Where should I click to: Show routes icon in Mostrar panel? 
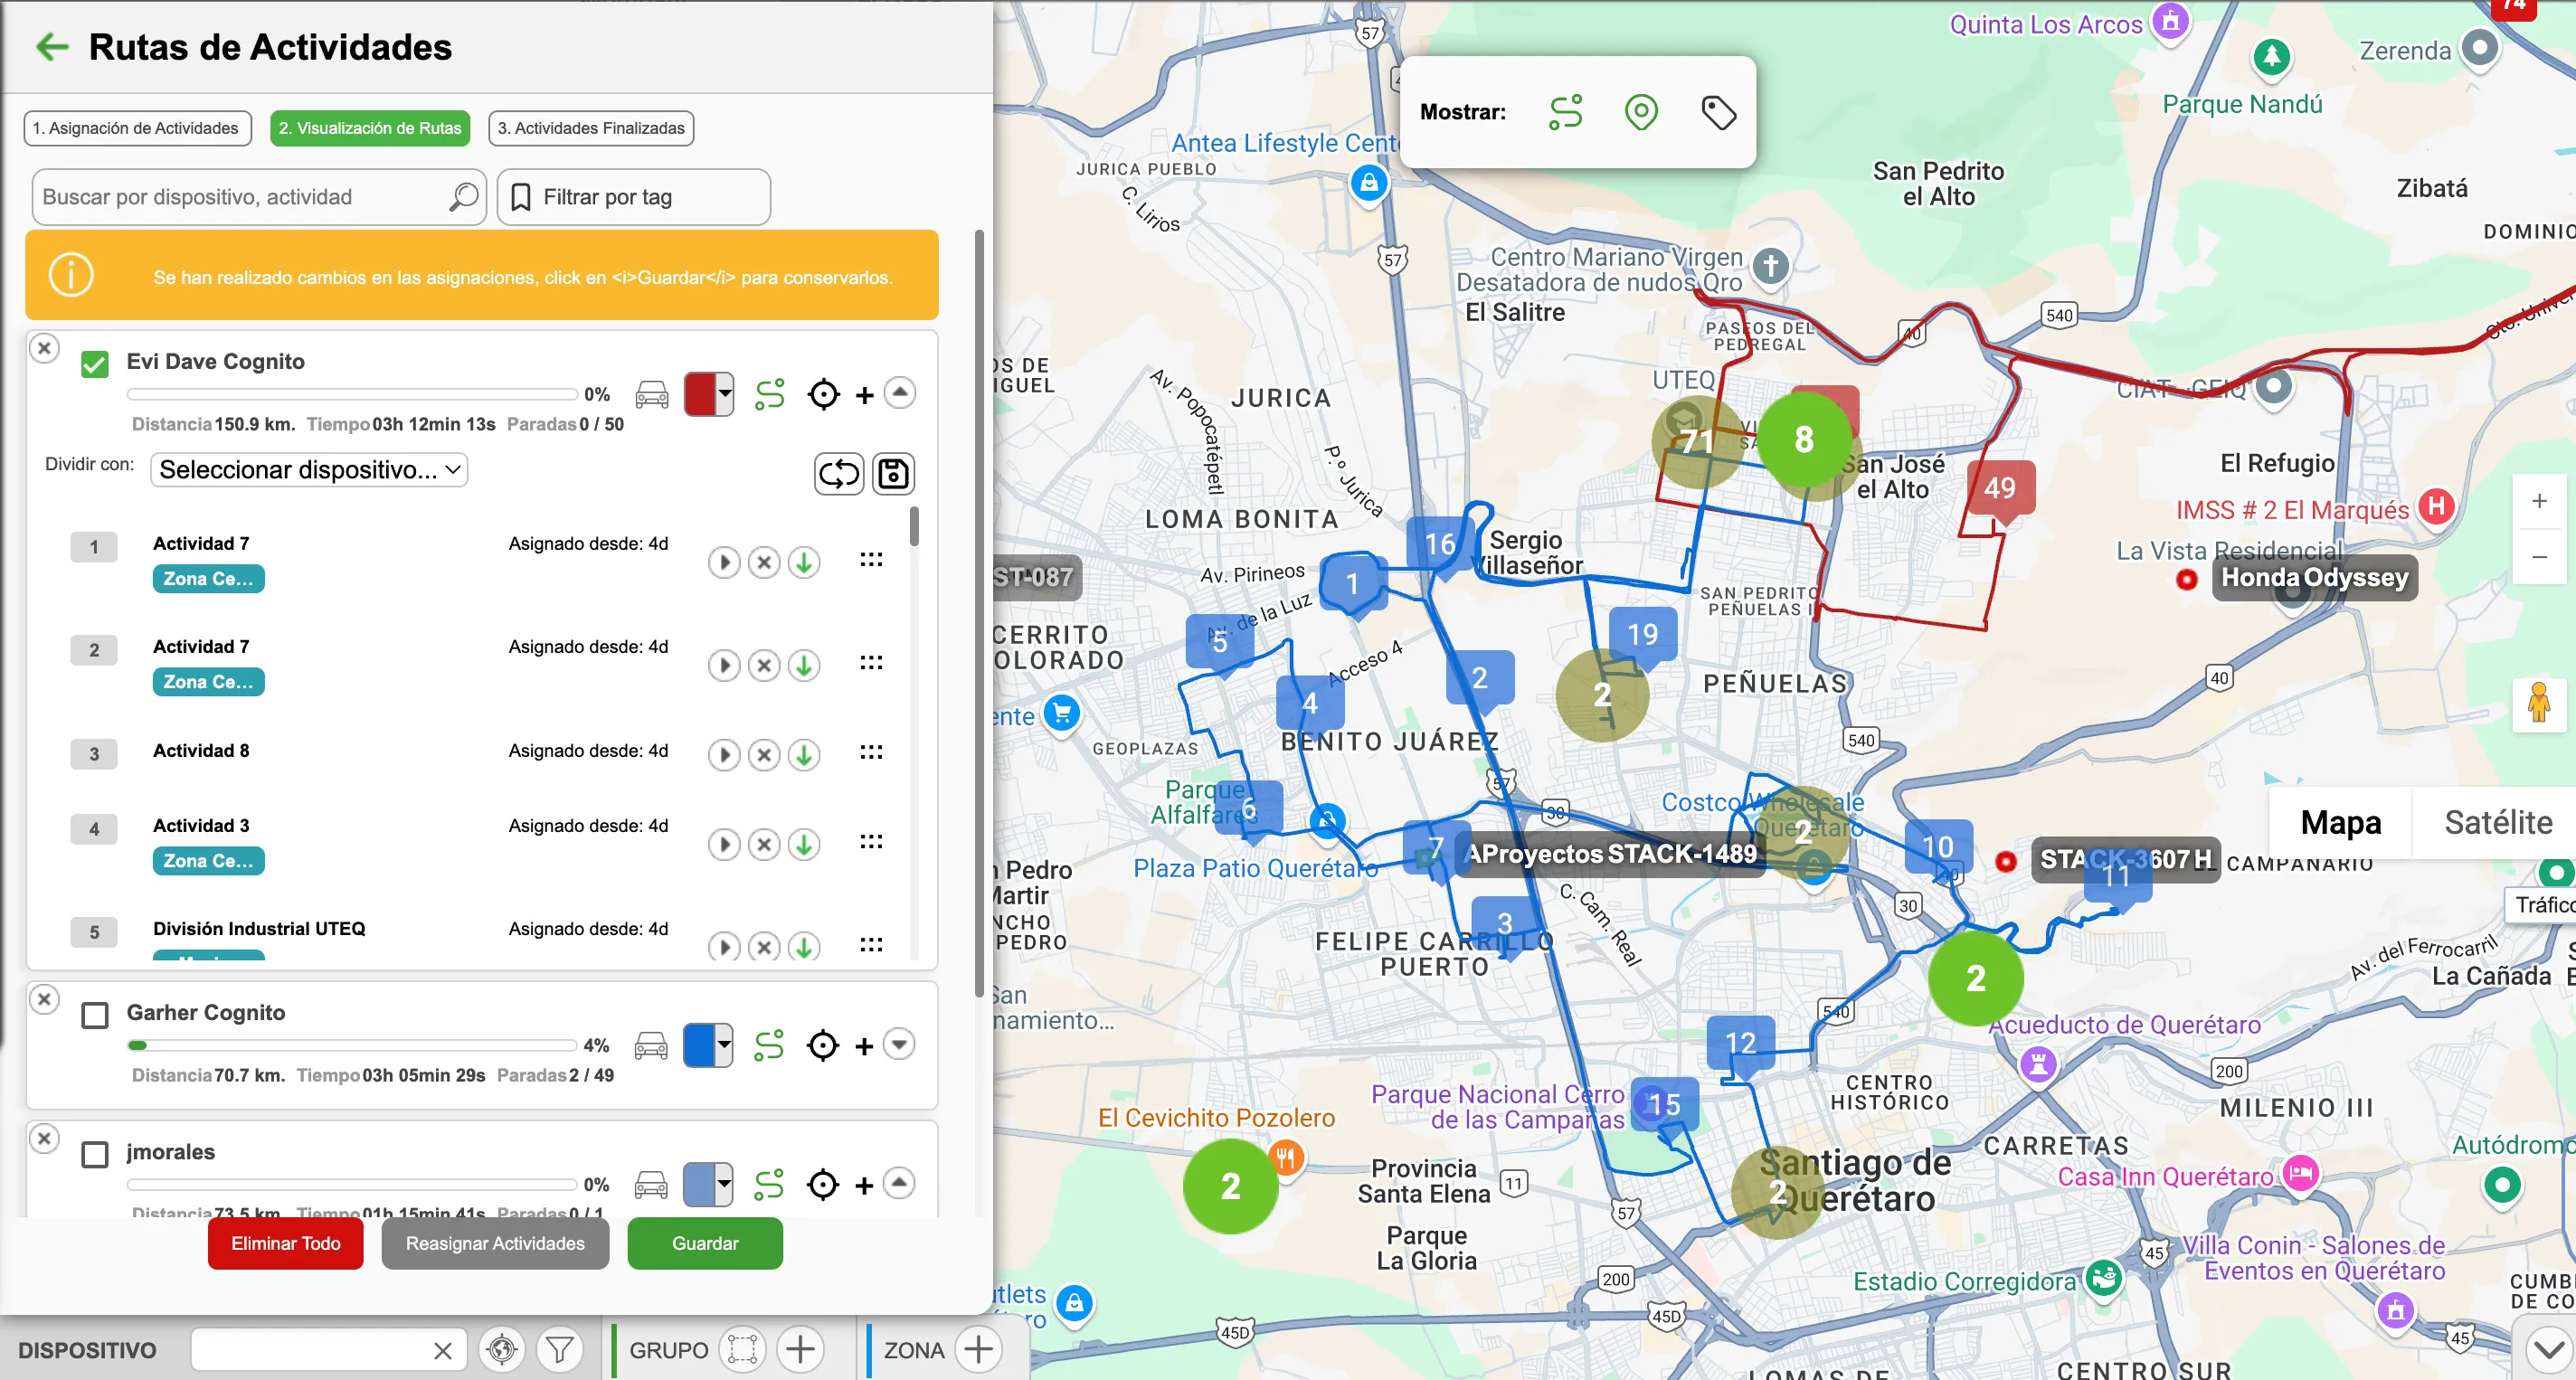coord(1565,112)
